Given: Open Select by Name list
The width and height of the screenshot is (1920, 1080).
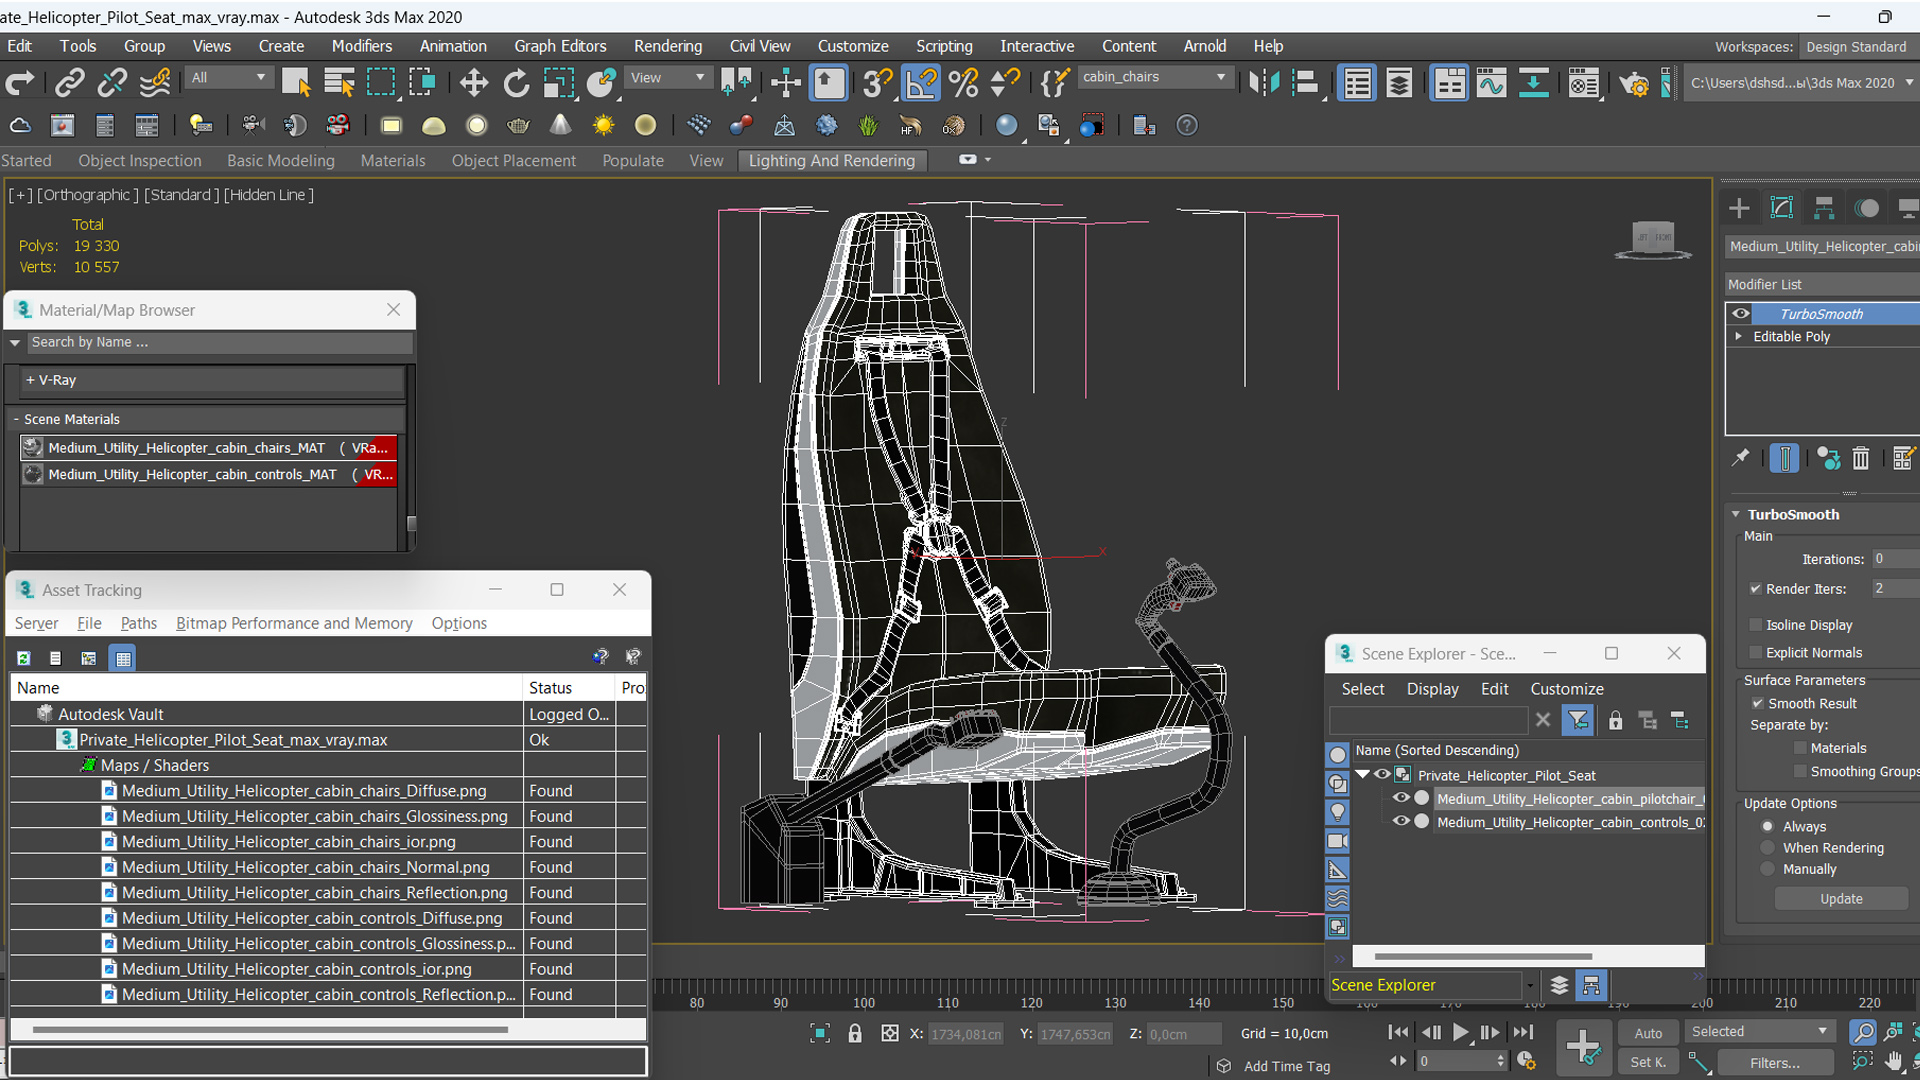Looking at the screenshot, I should 339,83.
